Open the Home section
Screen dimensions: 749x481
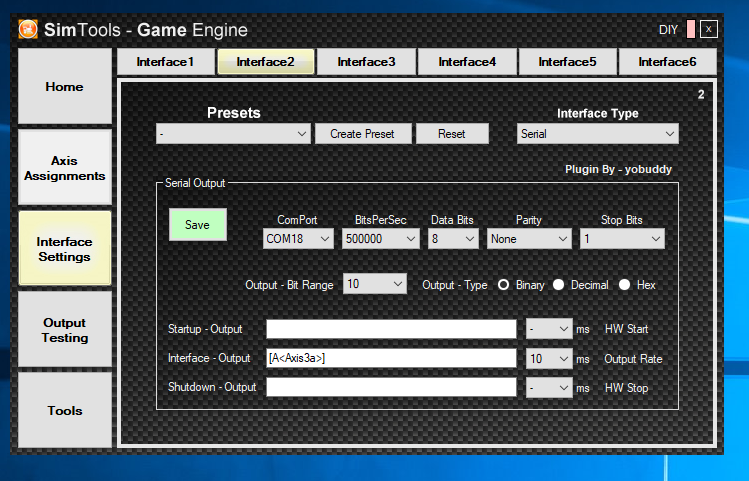click(65, 86)
